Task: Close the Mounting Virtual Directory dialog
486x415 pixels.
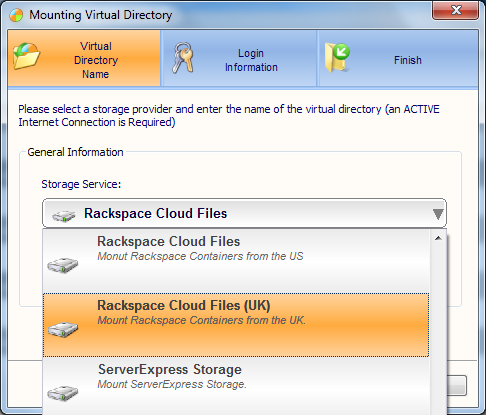Action: (456, 10)
